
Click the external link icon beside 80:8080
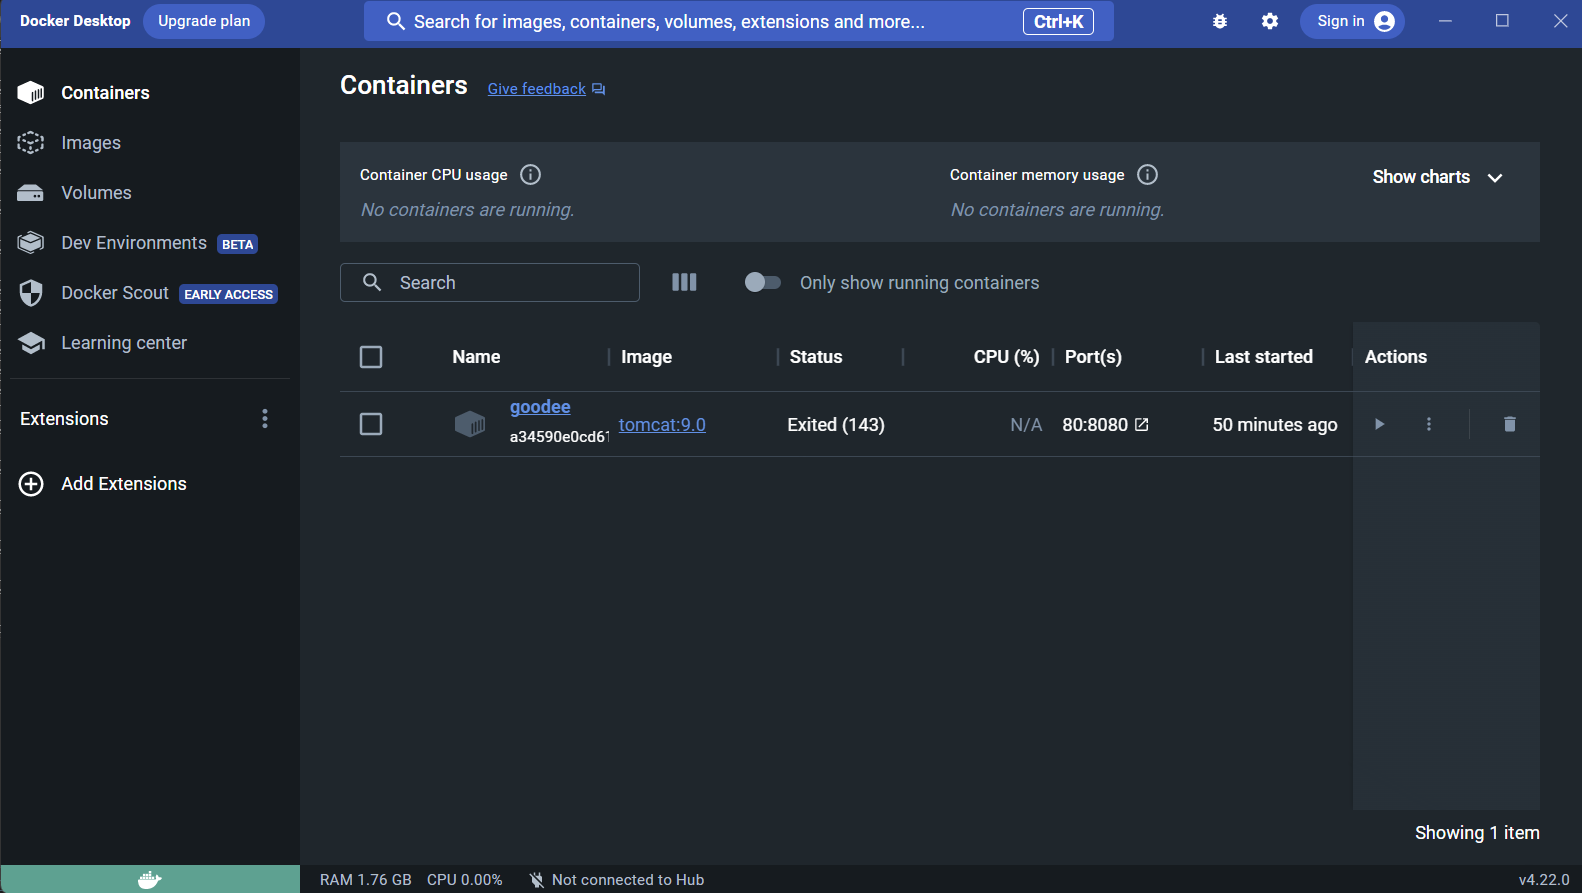[x=1141, y=425]
